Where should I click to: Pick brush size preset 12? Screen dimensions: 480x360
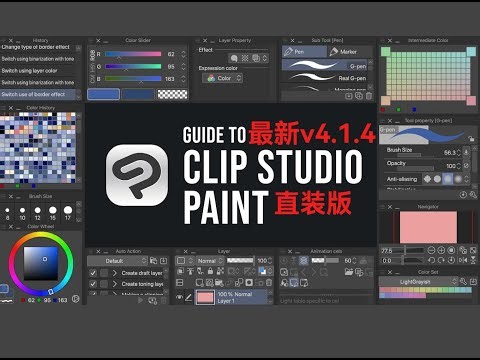tap(38, 213)
